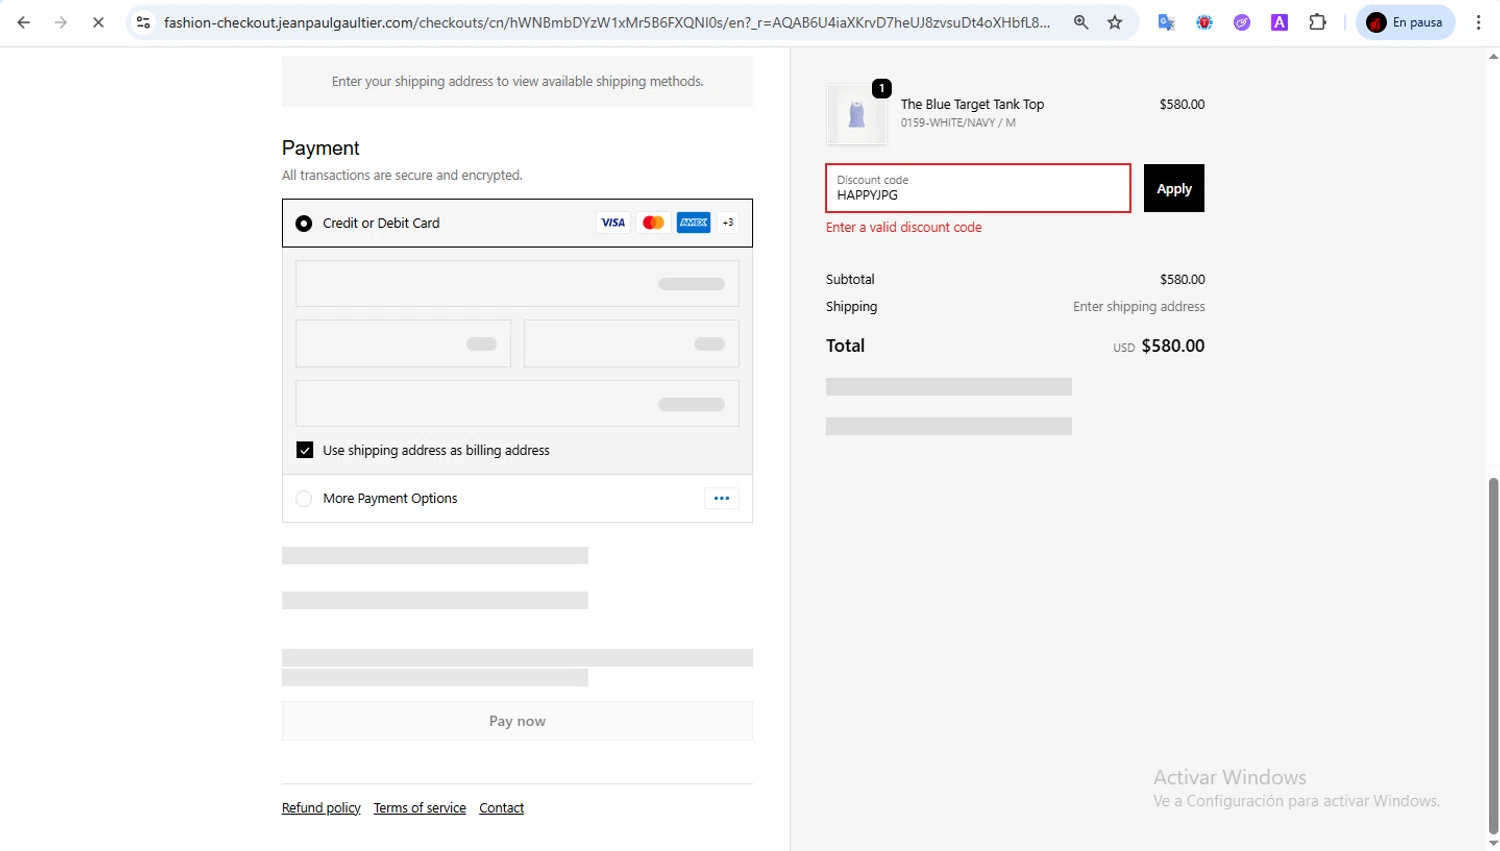The image size is (1500, 851).
Task: Click 'The Blue Target Tank Top' product name
Action: point(972,104)
